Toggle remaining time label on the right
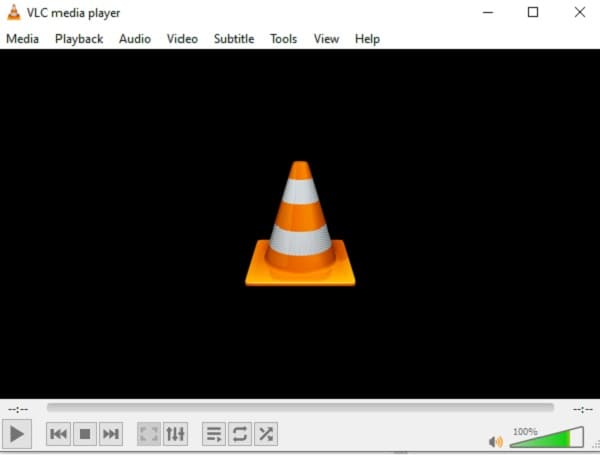 point(582,410)
